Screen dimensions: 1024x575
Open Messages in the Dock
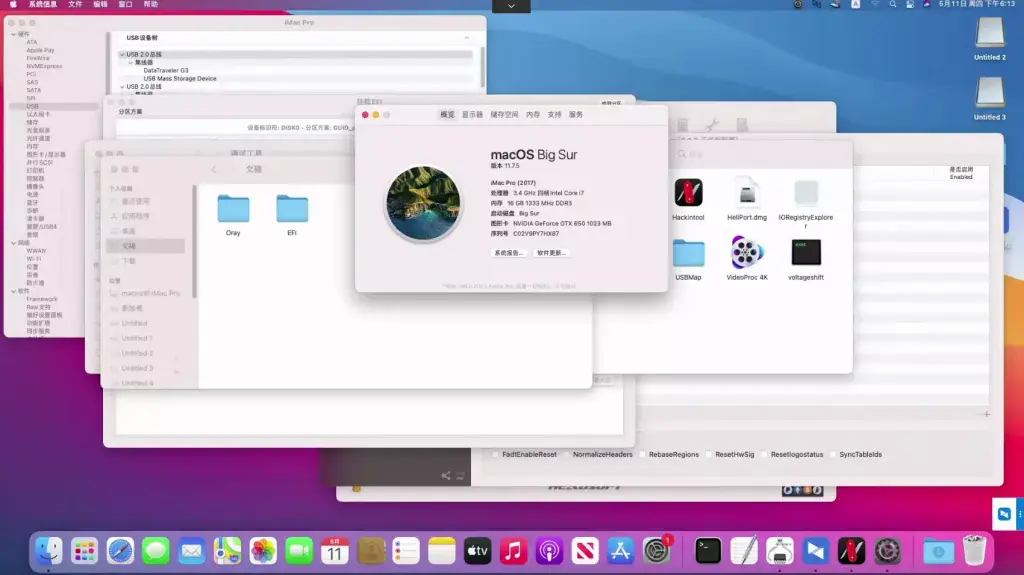tap(155, 551)
